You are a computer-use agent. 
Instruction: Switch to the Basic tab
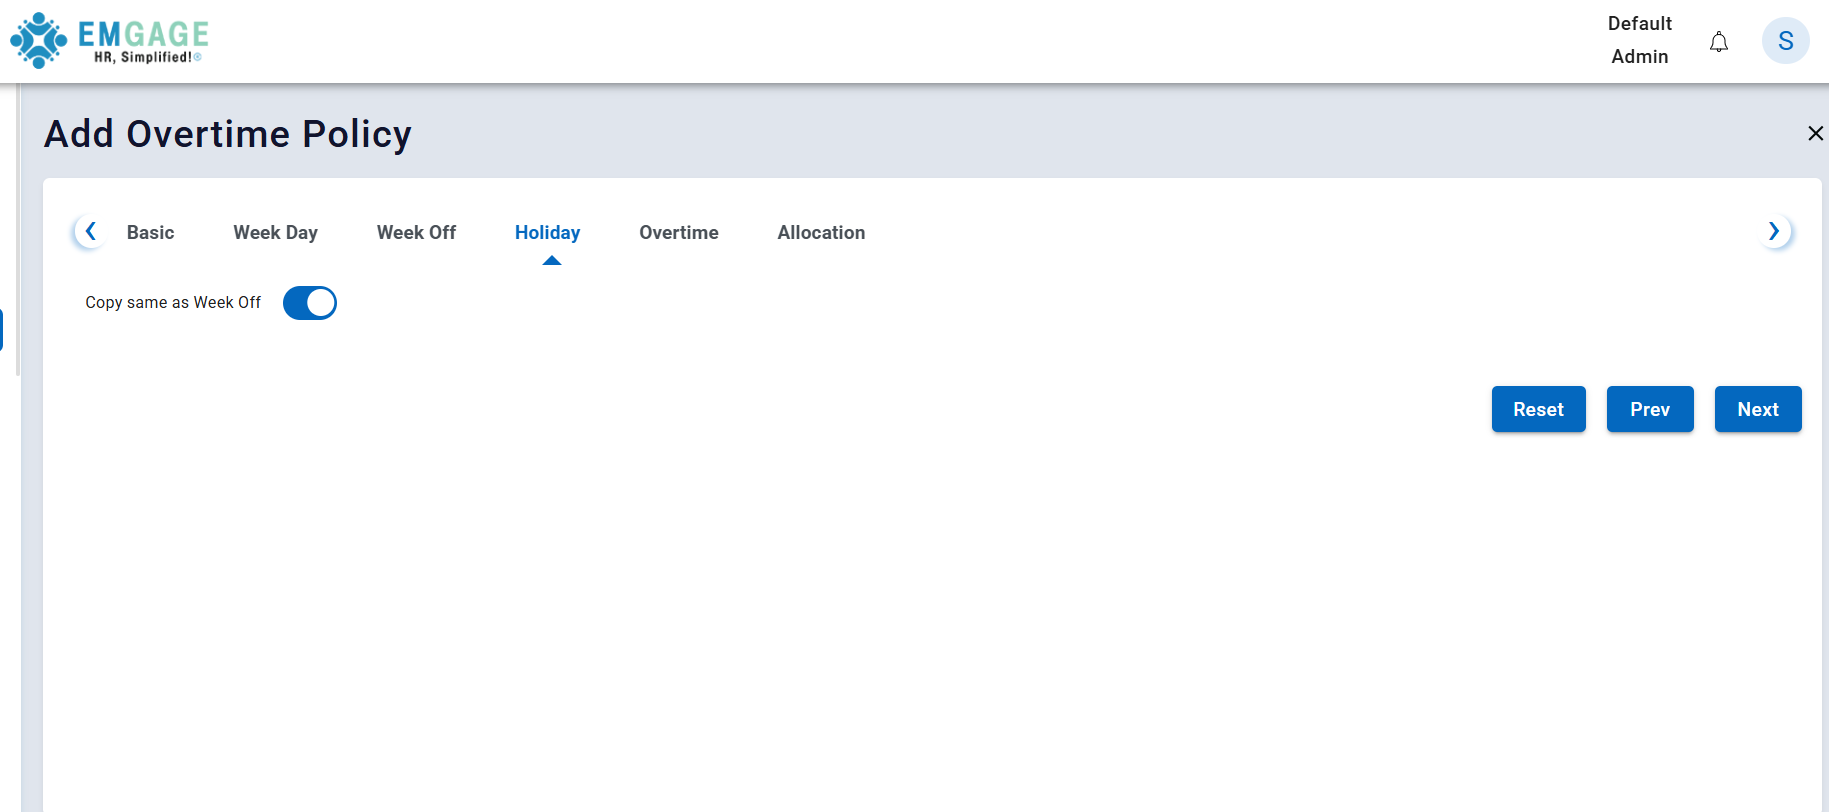click(x=150, y=233)
